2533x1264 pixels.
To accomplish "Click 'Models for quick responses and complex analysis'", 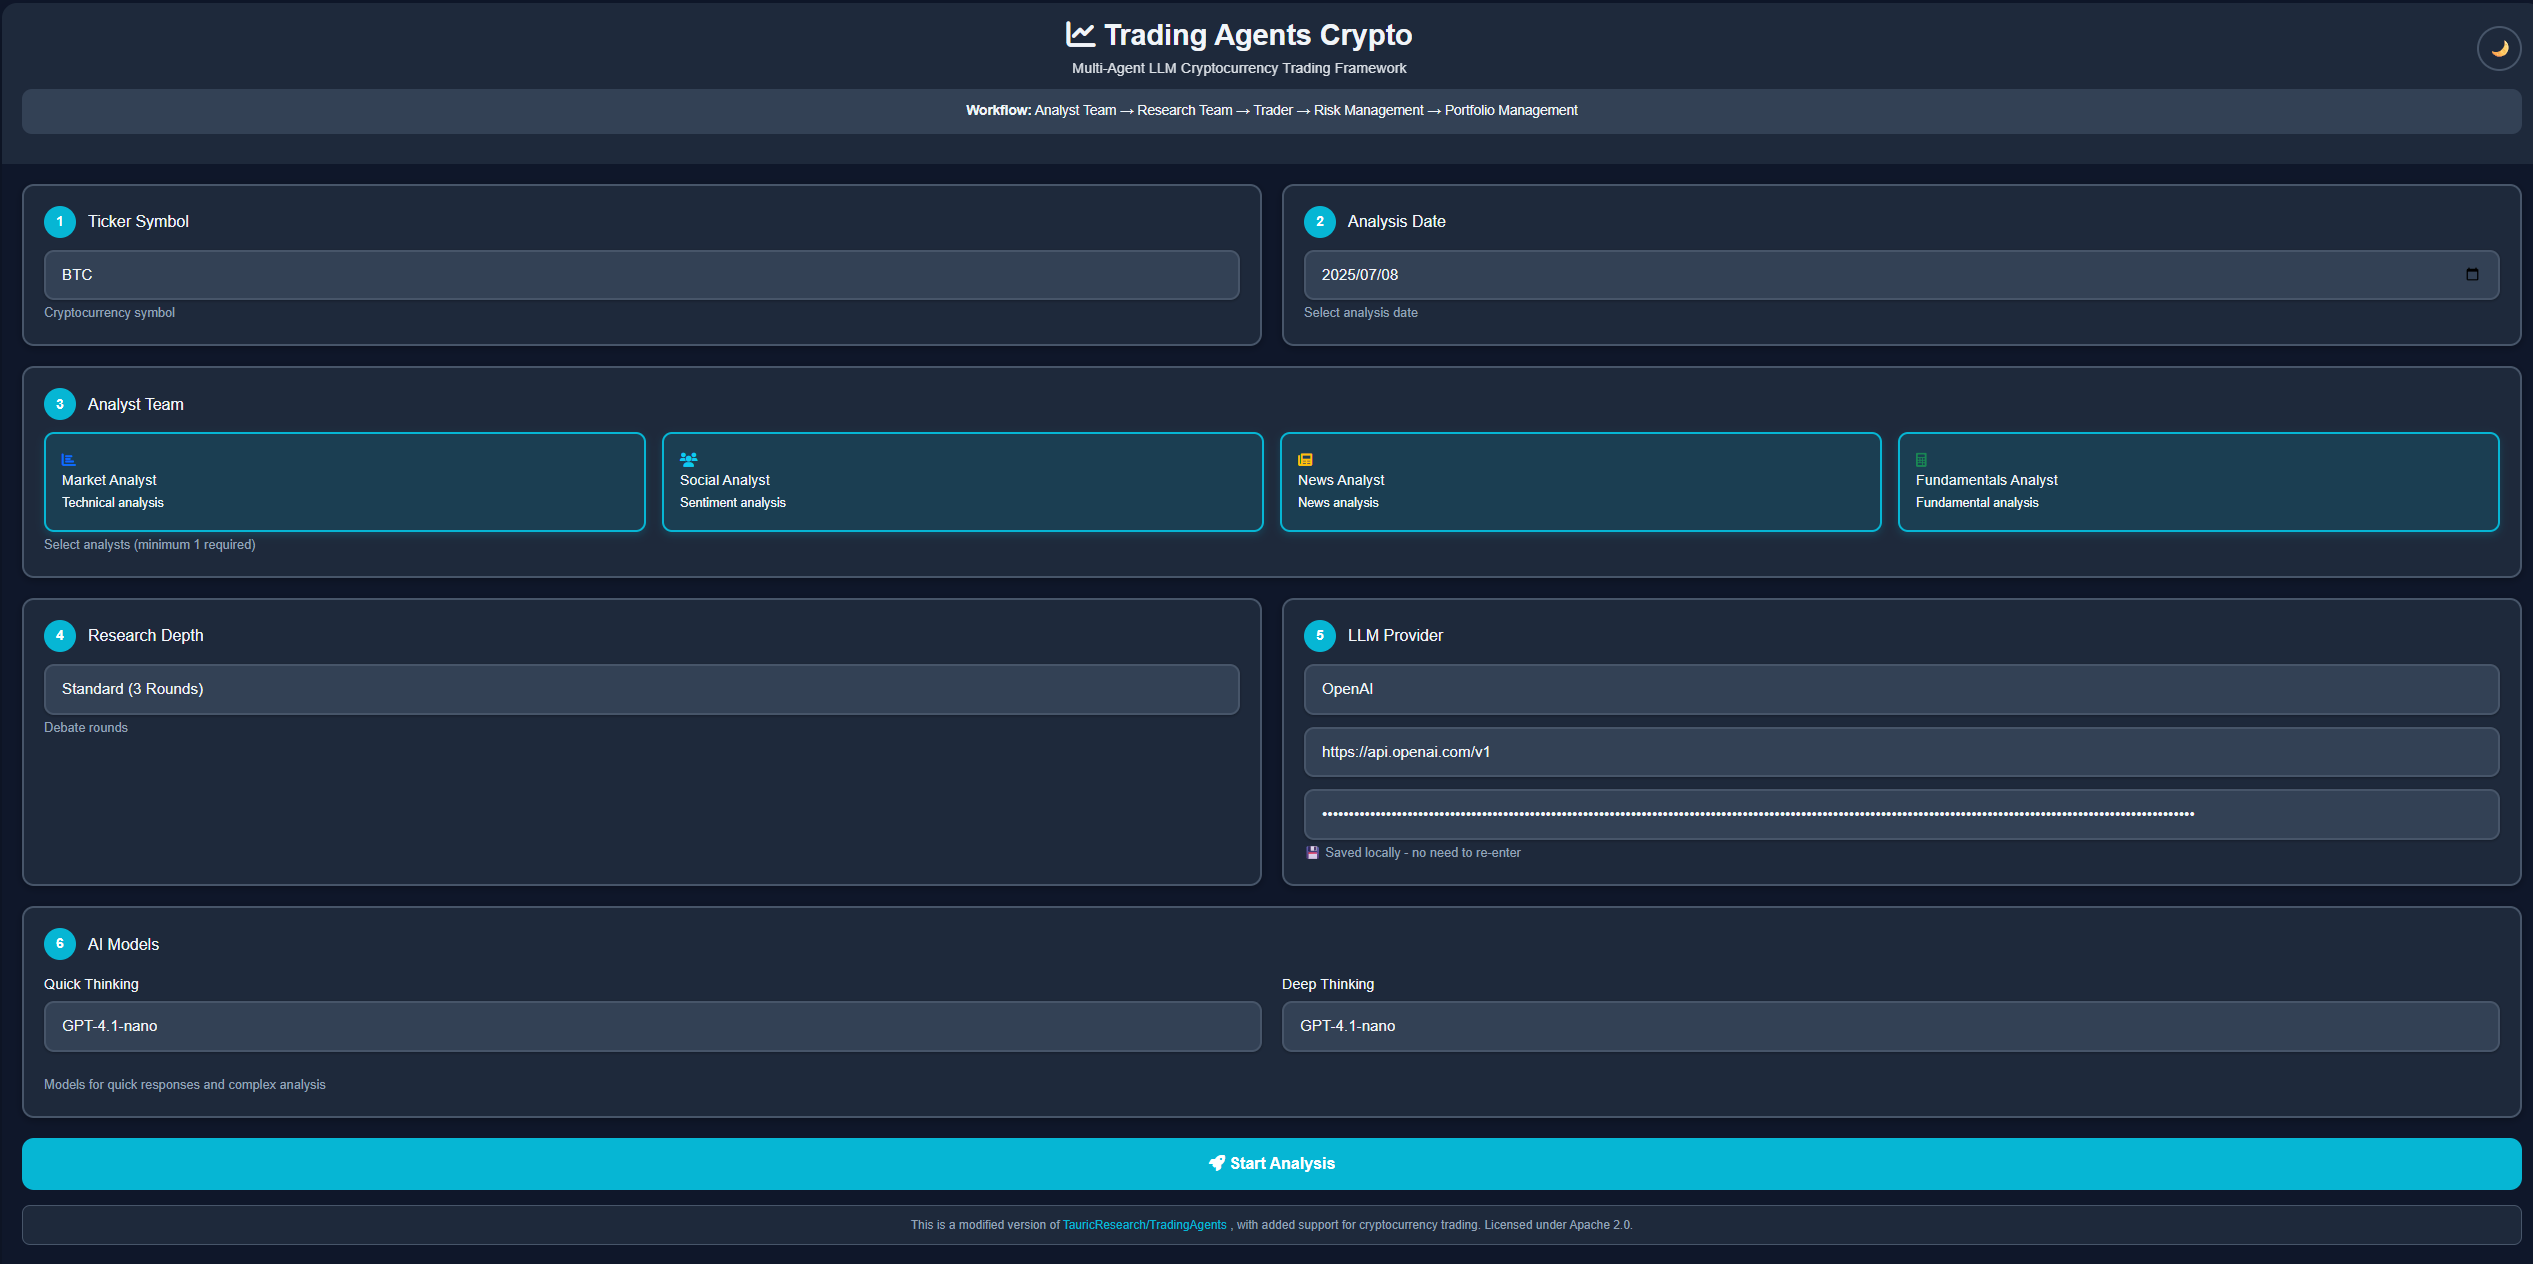I will tap(185, 1085).
